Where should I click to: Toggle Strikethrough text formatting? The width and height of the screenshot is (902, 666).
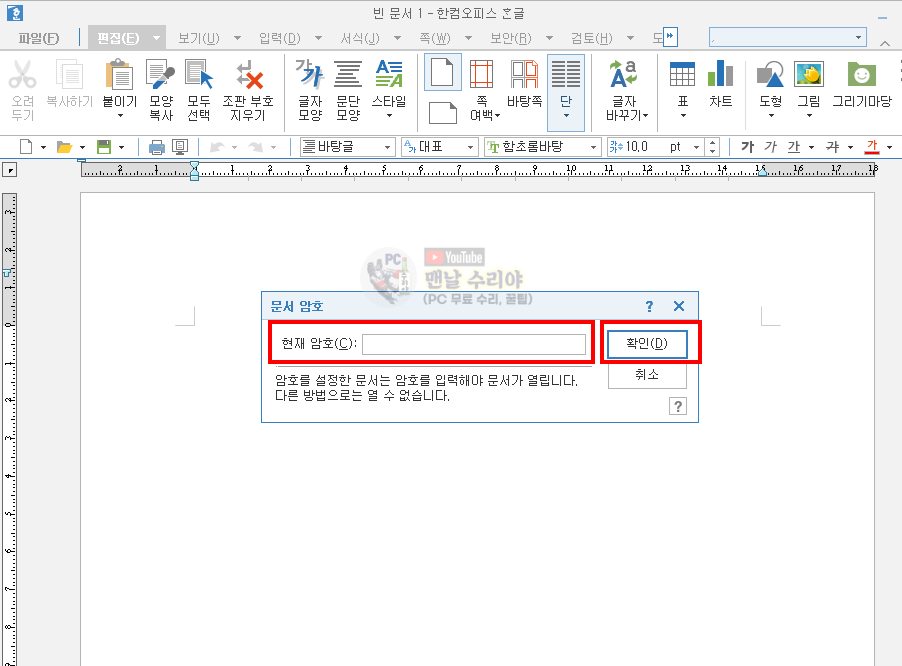[x=832, y=147]
